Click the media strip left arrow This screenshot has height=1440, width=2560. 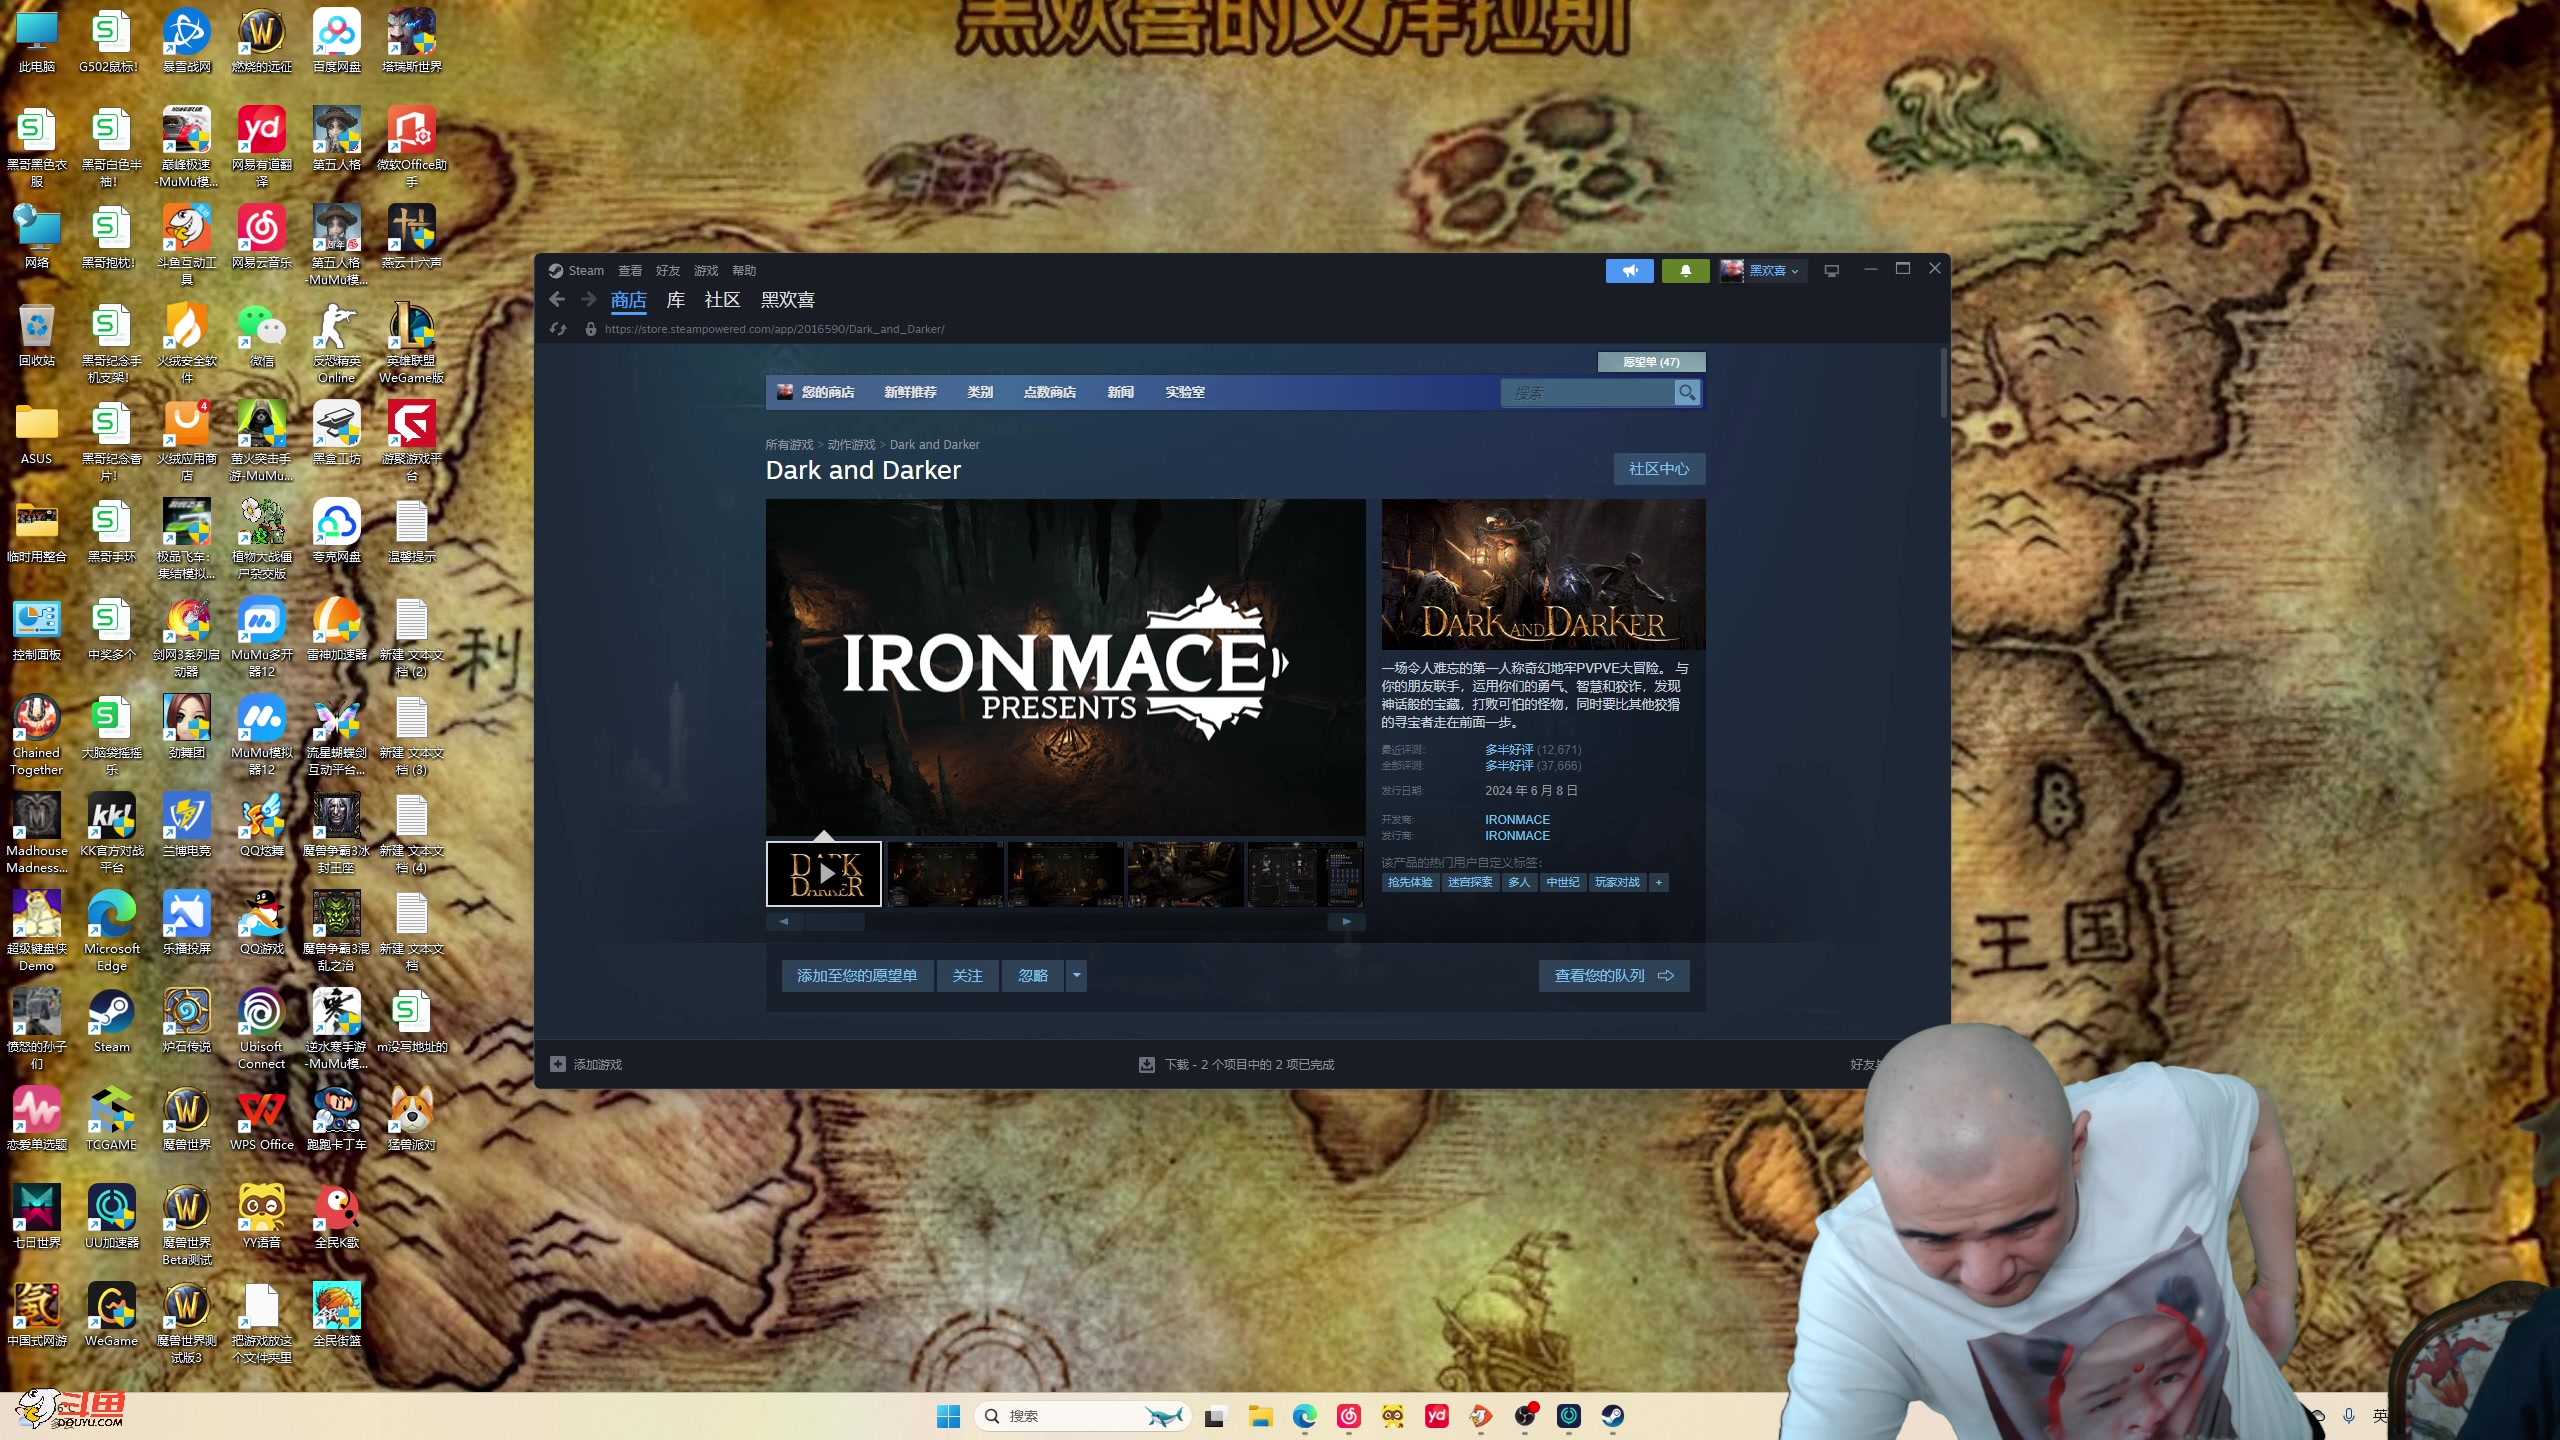point(784,922)
